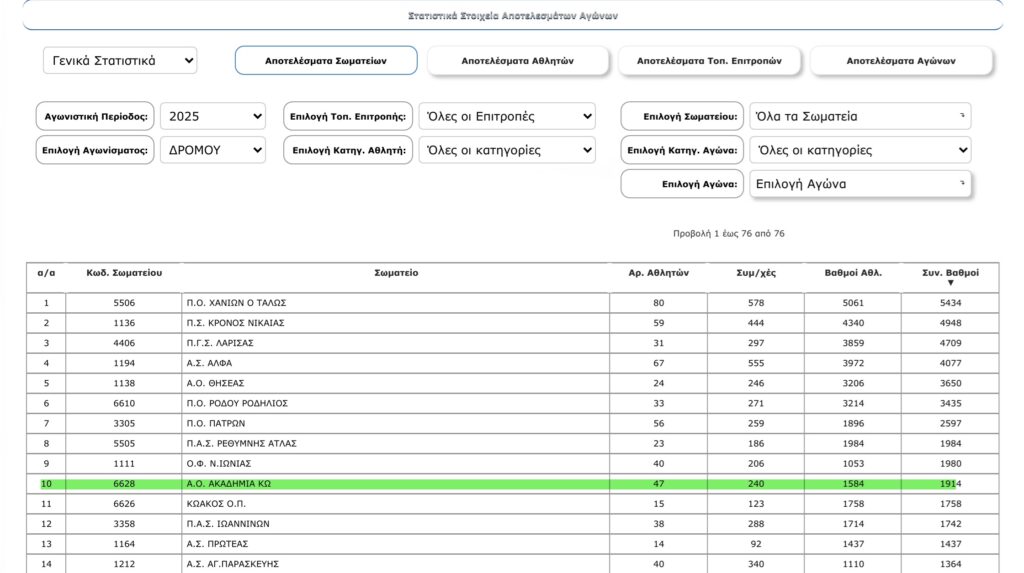Switch to the Αποτελέσματα Σωματείων tab
Screen dimensions: 1024x573
pos(326,61)
